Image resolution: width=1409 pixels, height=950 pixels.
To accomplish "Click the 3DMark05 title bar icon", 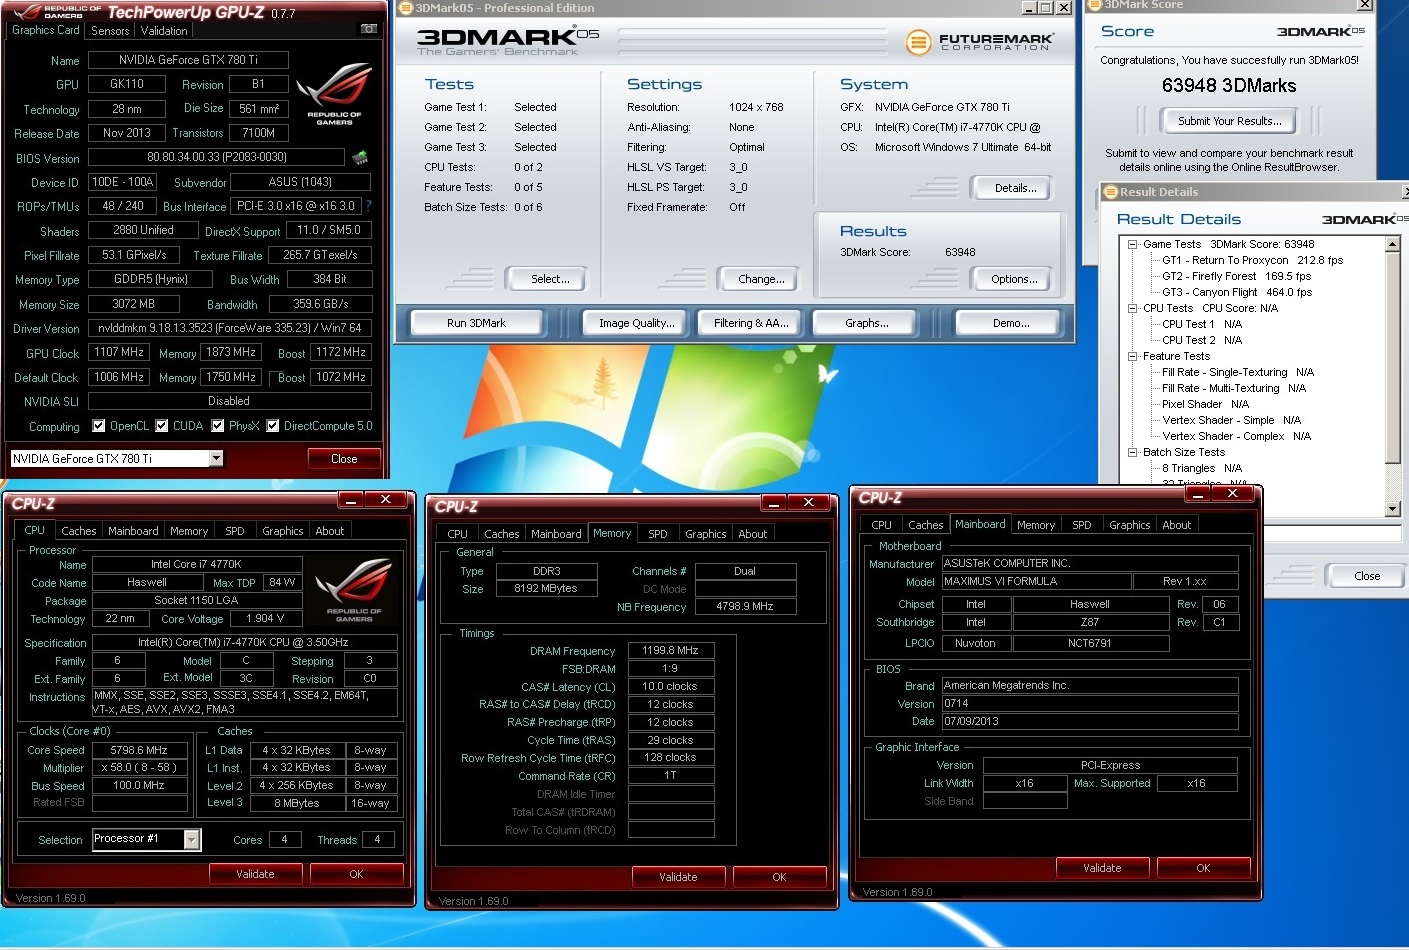I will pos(406,8).
